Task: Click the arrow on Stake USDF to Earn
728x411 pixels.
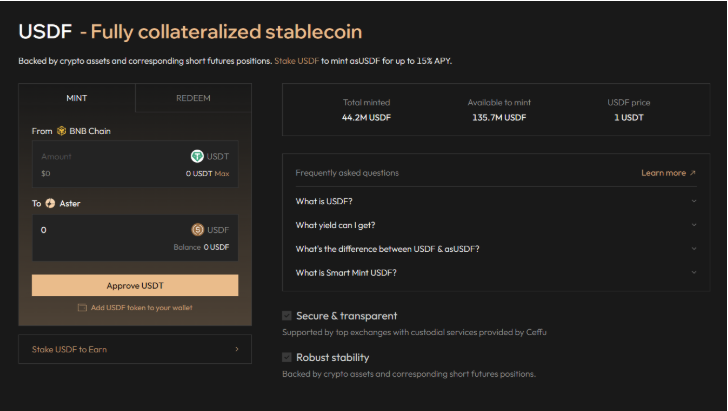Action: (x=236, y=349)
